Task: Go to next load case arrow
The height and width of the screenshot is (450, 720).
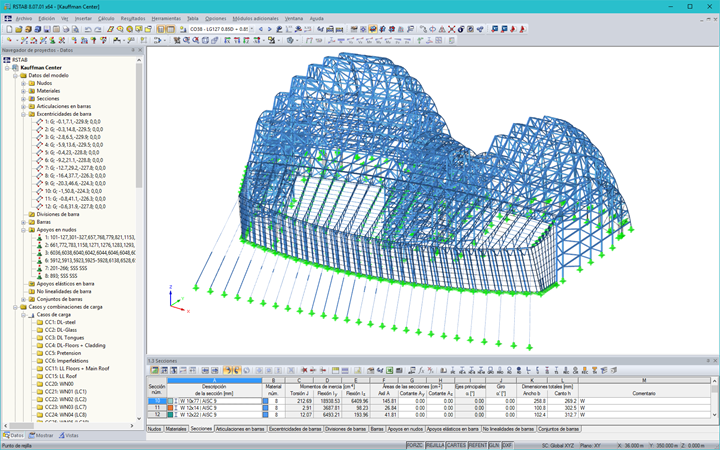Action: (x=270, y=29)
